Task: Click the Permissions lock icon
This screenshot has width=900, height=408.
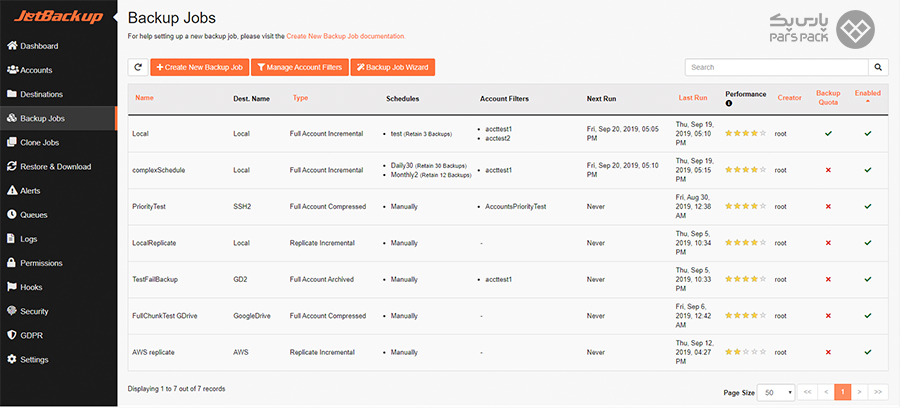Action: (12, 263)
